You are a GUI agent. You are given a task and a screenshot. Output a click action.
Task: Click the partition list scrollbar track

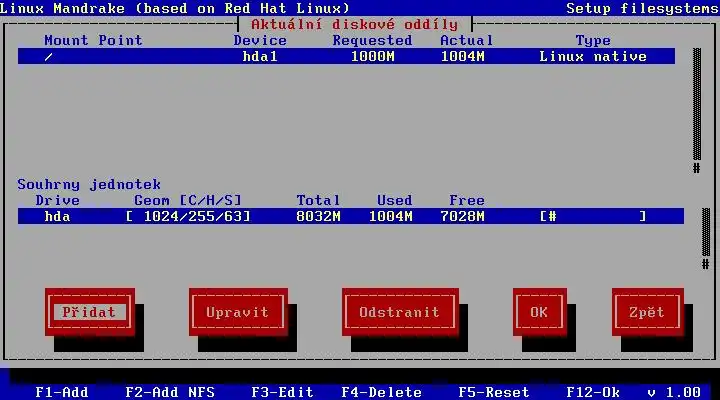pos(697,104)
